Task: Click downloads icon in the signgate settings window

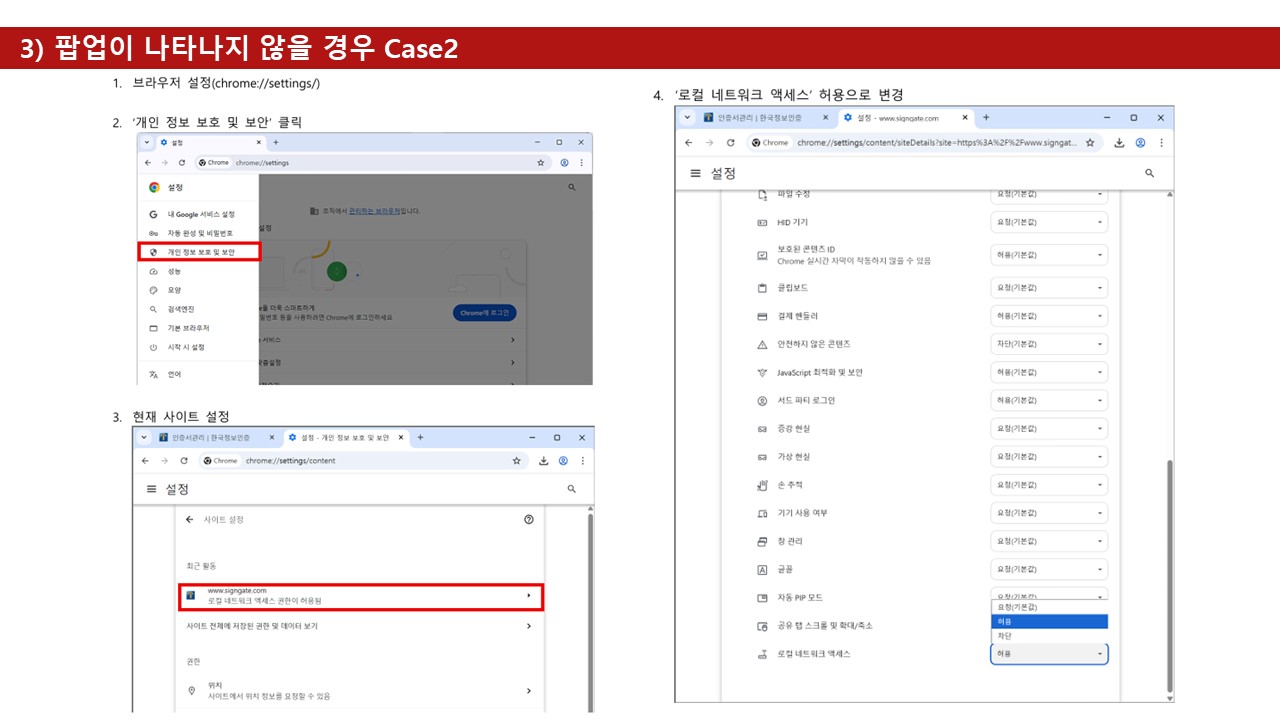Action: [1119, 143]
